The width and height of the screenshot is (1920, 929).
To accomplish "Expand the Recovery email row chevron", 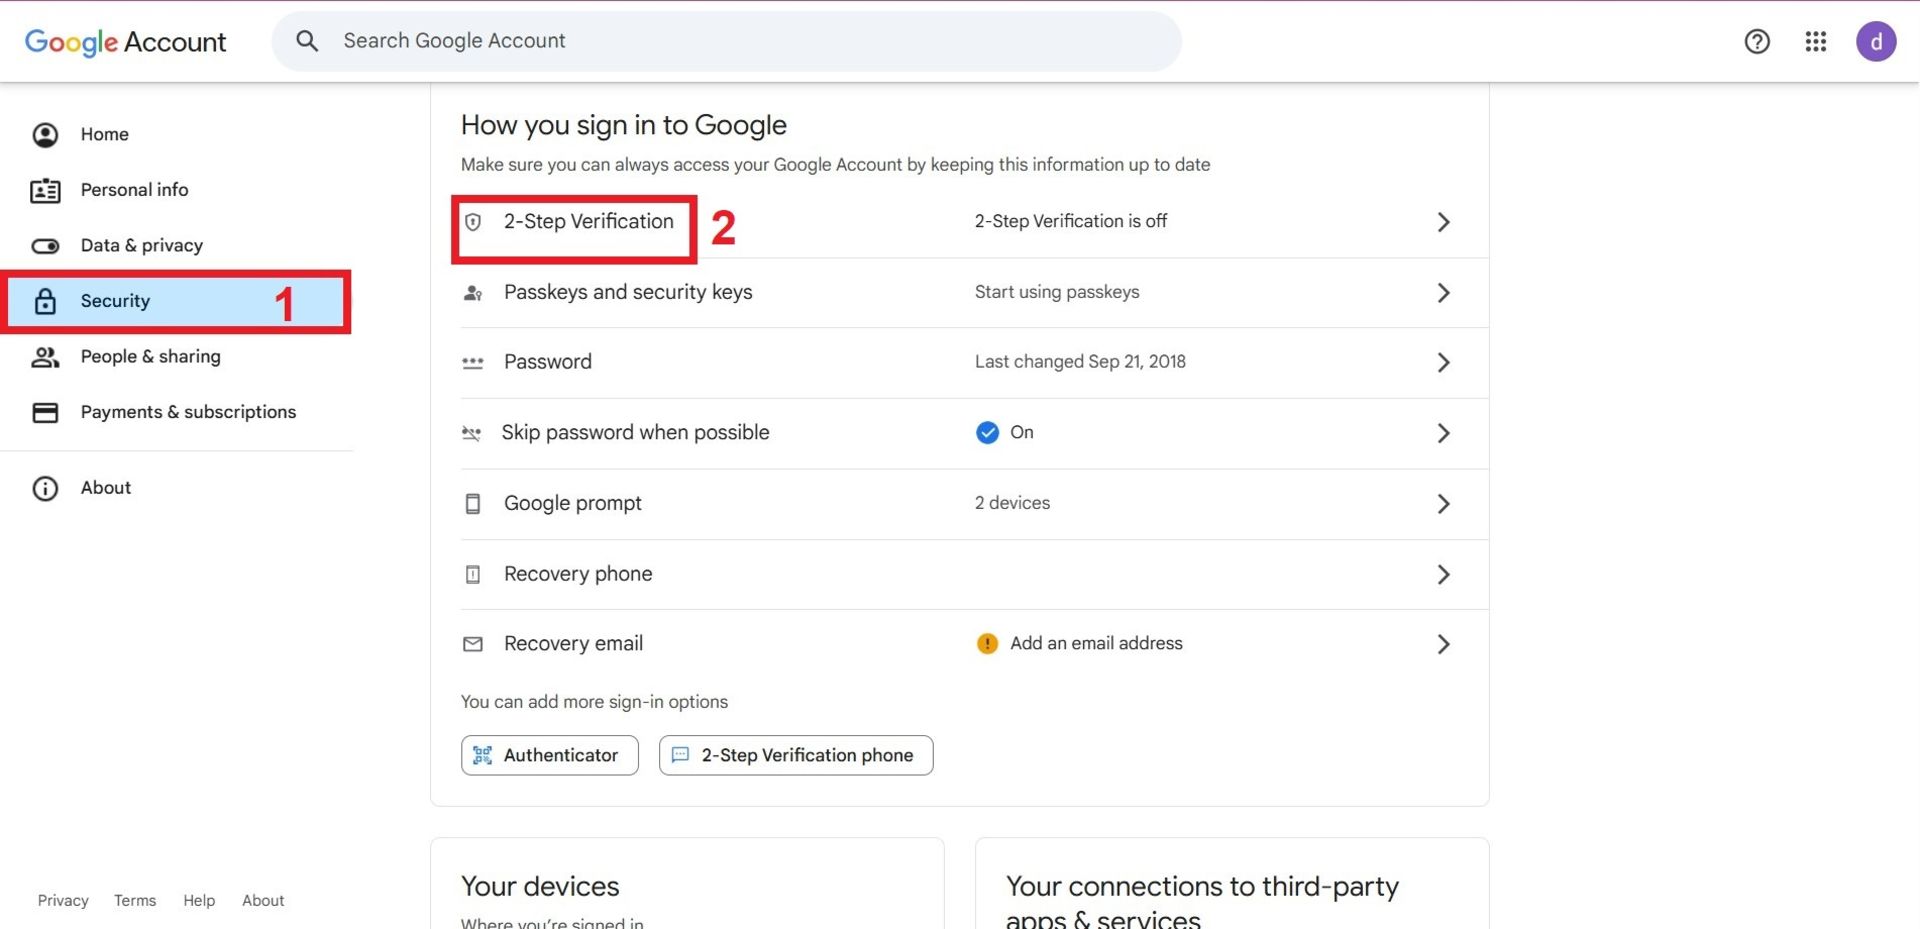I will [1443, 644].
